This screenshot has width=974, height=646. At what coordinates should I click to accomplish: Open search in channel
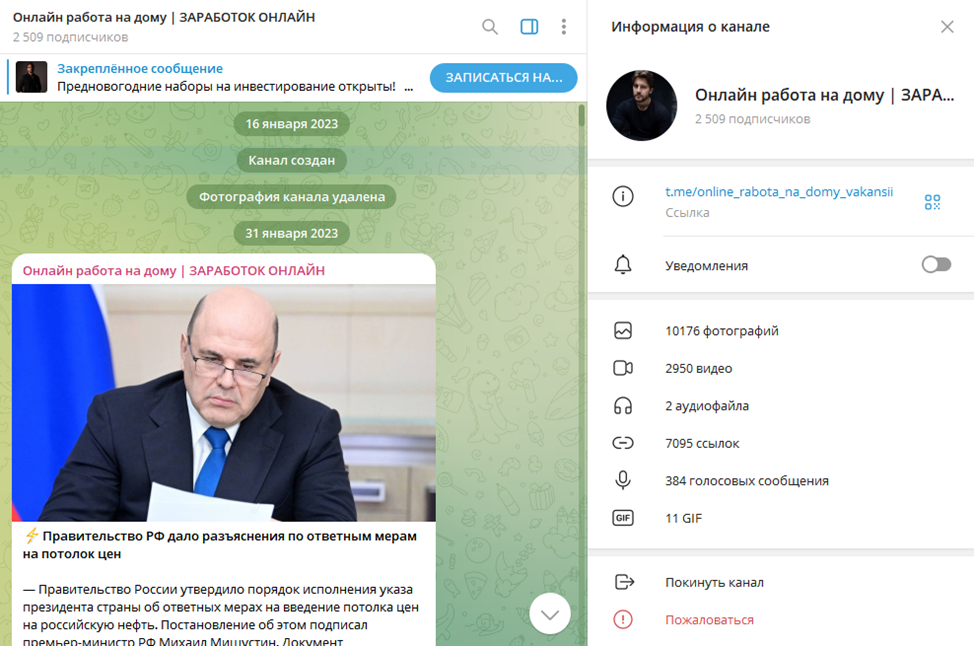489,27
